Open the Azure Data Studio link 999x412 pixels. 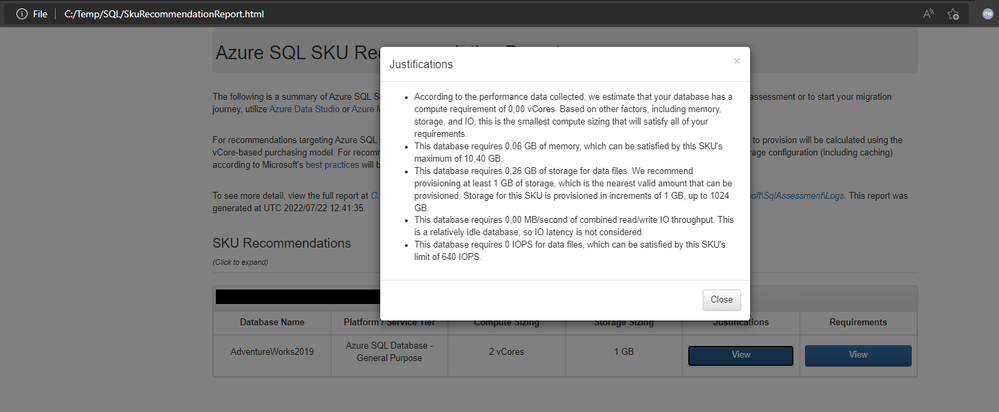[x=305, y=109]
